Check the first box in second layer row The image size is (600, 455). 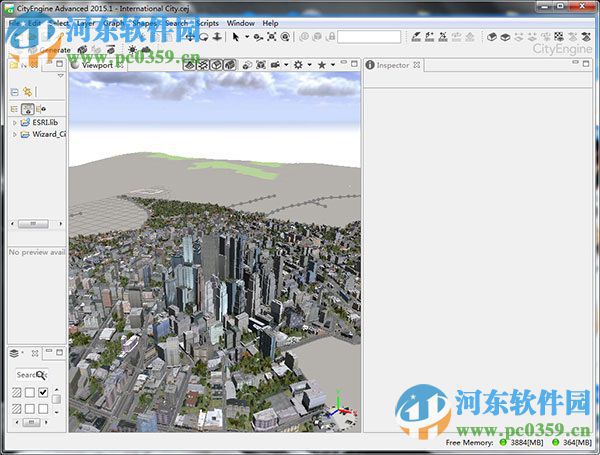tap(29, 409)
